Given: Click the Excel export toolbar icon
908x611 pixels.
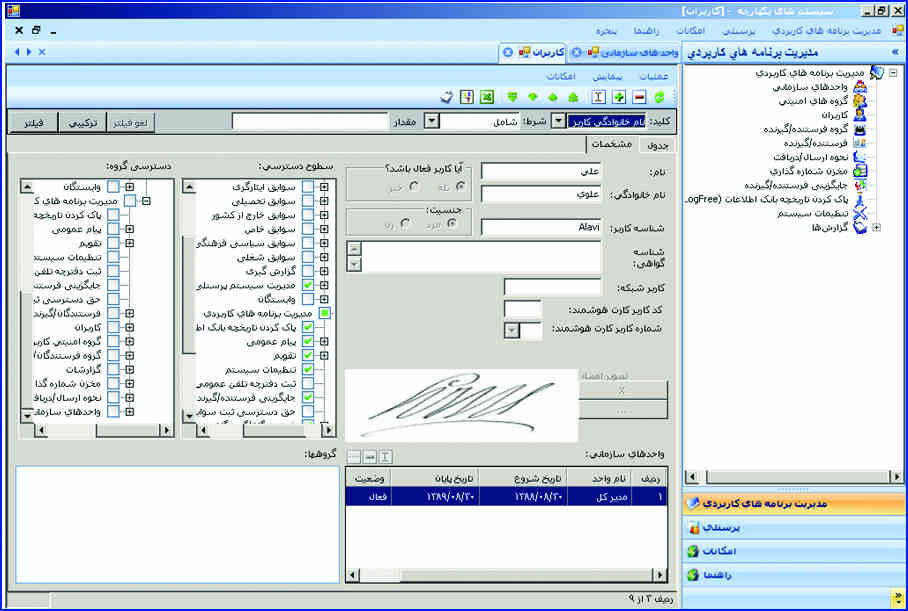Looking at the screenshot, I should (487, 97).
